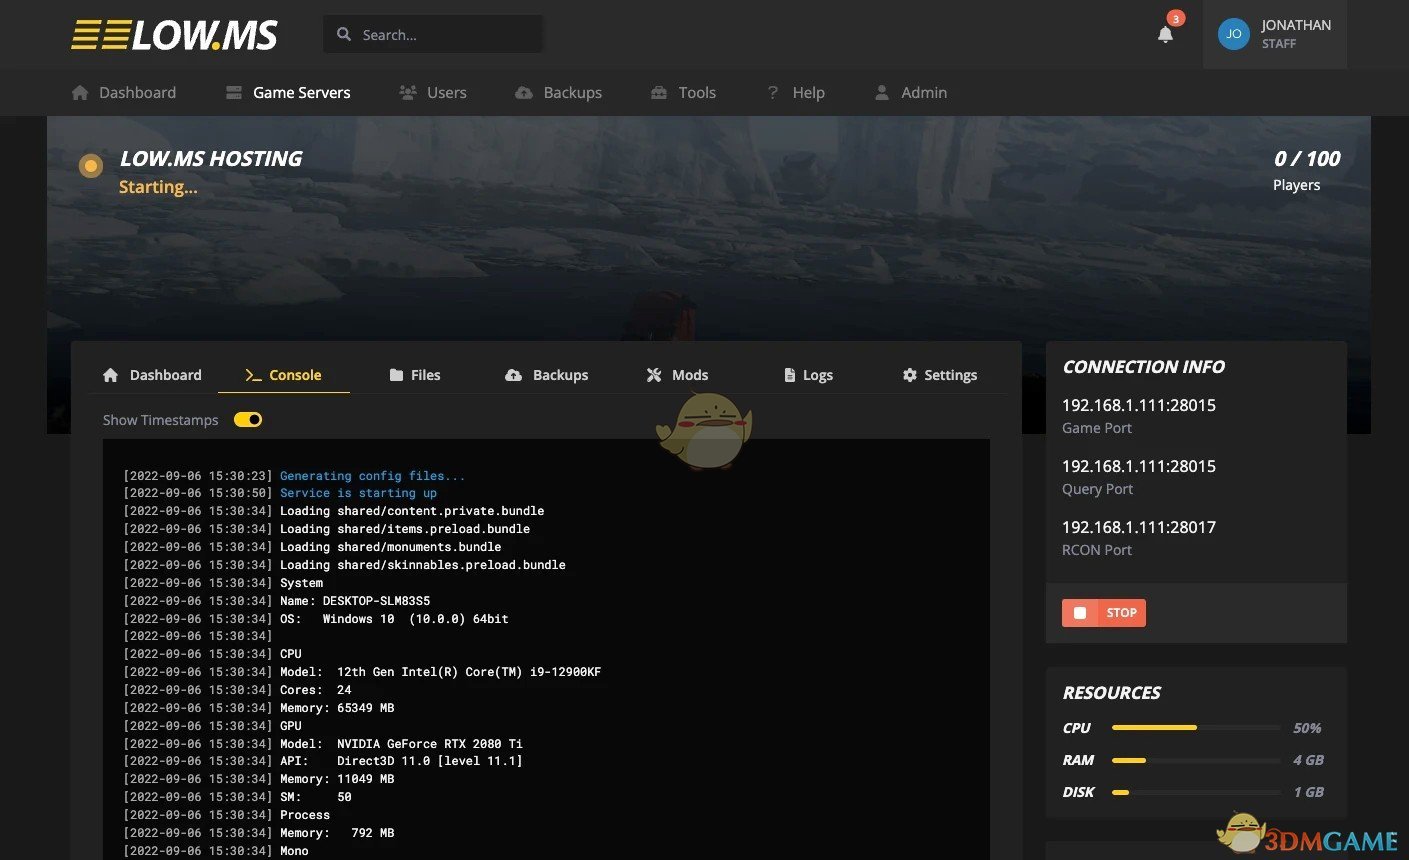
Task: Switch to server panel Backups tab
Action: 547,375
